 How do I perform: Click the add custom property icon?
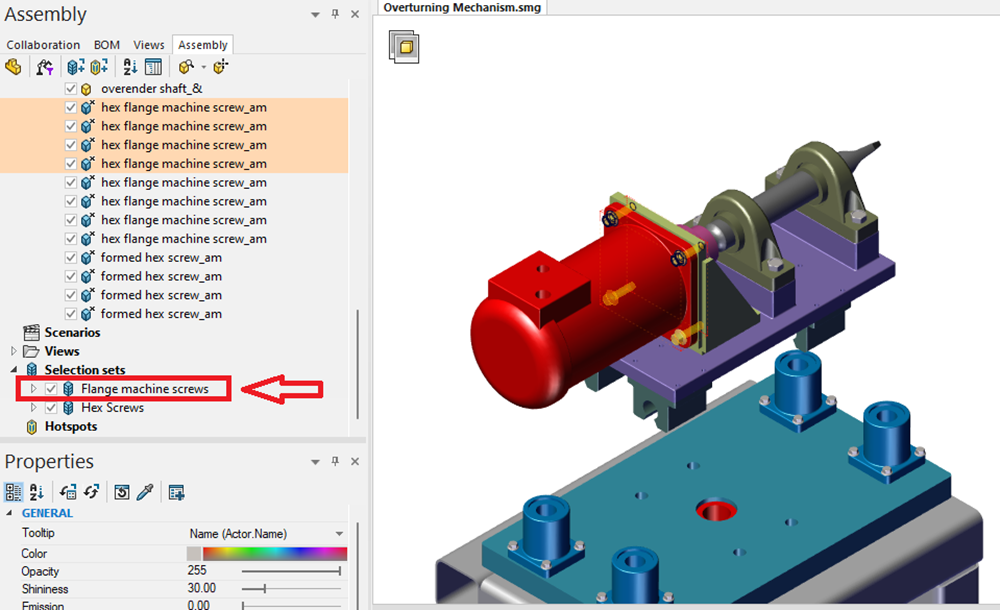pyautogui.click(x=177, y=492)
